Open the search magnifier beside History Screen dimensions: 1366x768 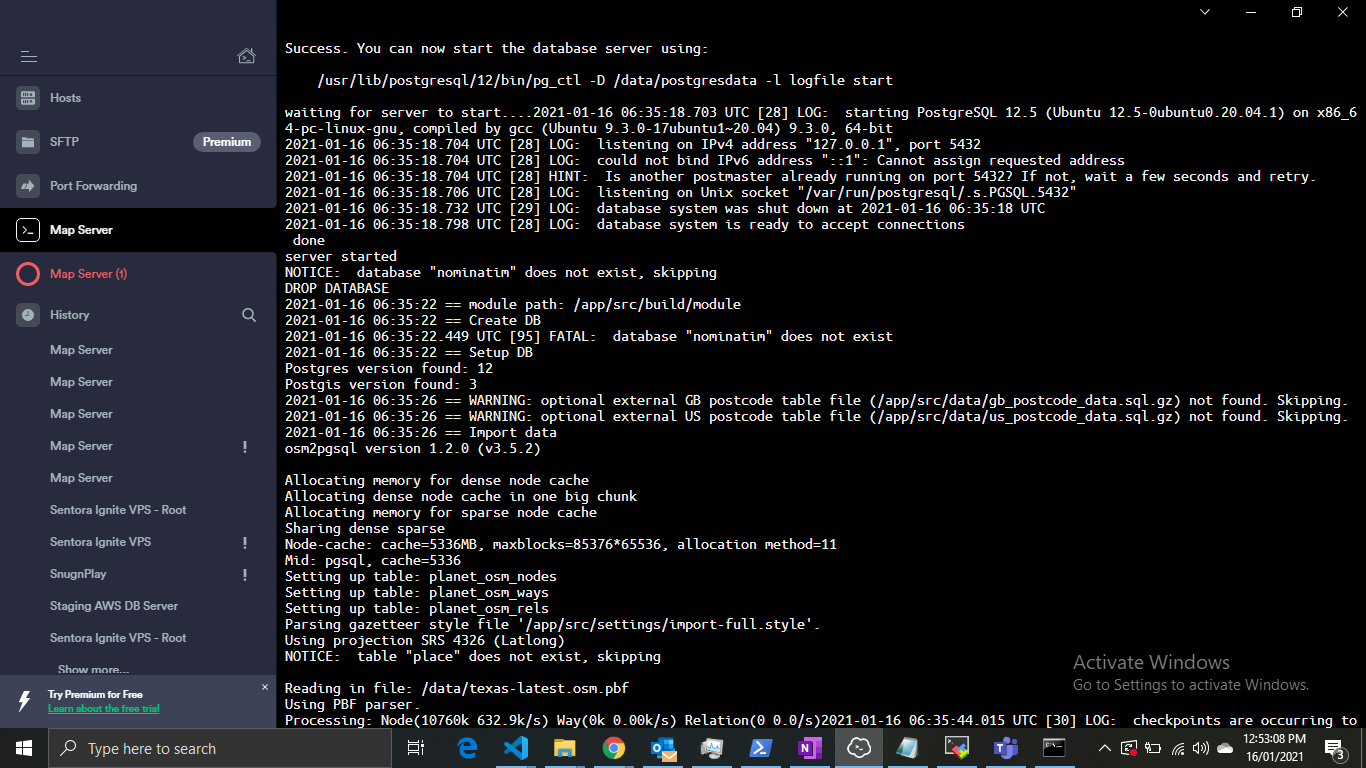click(x=247, y=314)
